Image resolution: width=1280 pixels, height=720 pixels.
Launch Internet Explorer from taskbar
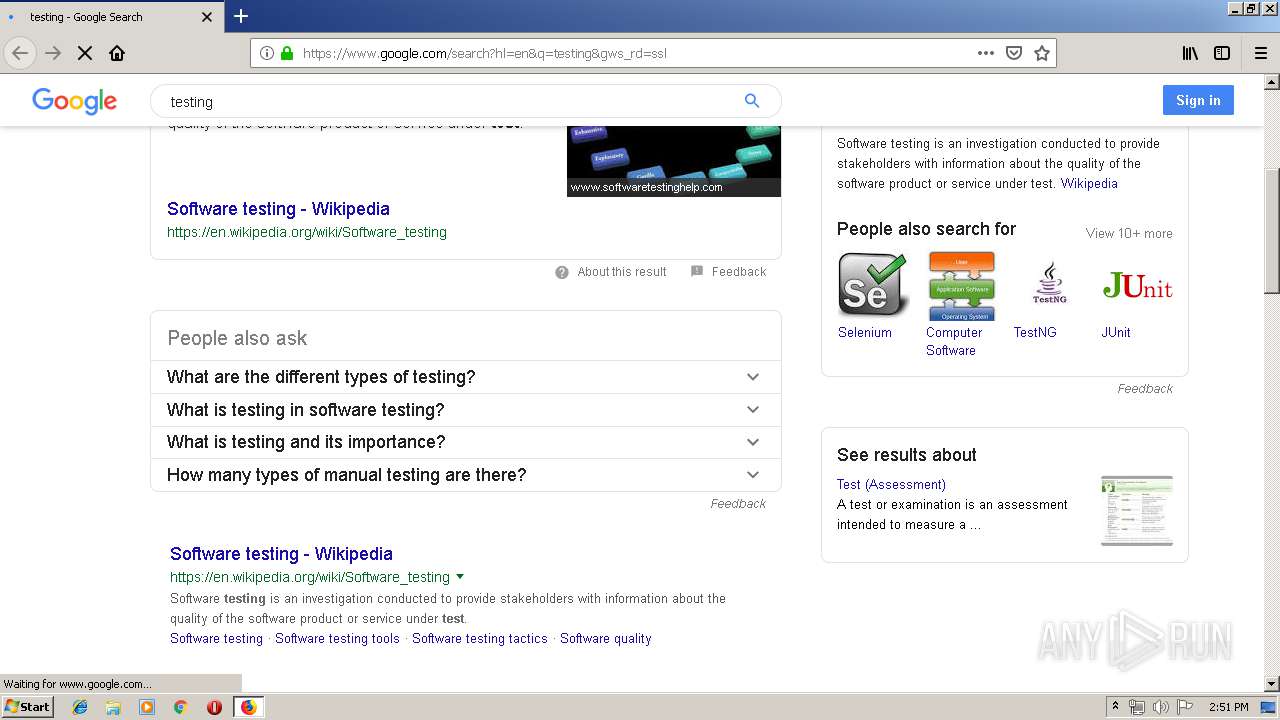[80, 707]
